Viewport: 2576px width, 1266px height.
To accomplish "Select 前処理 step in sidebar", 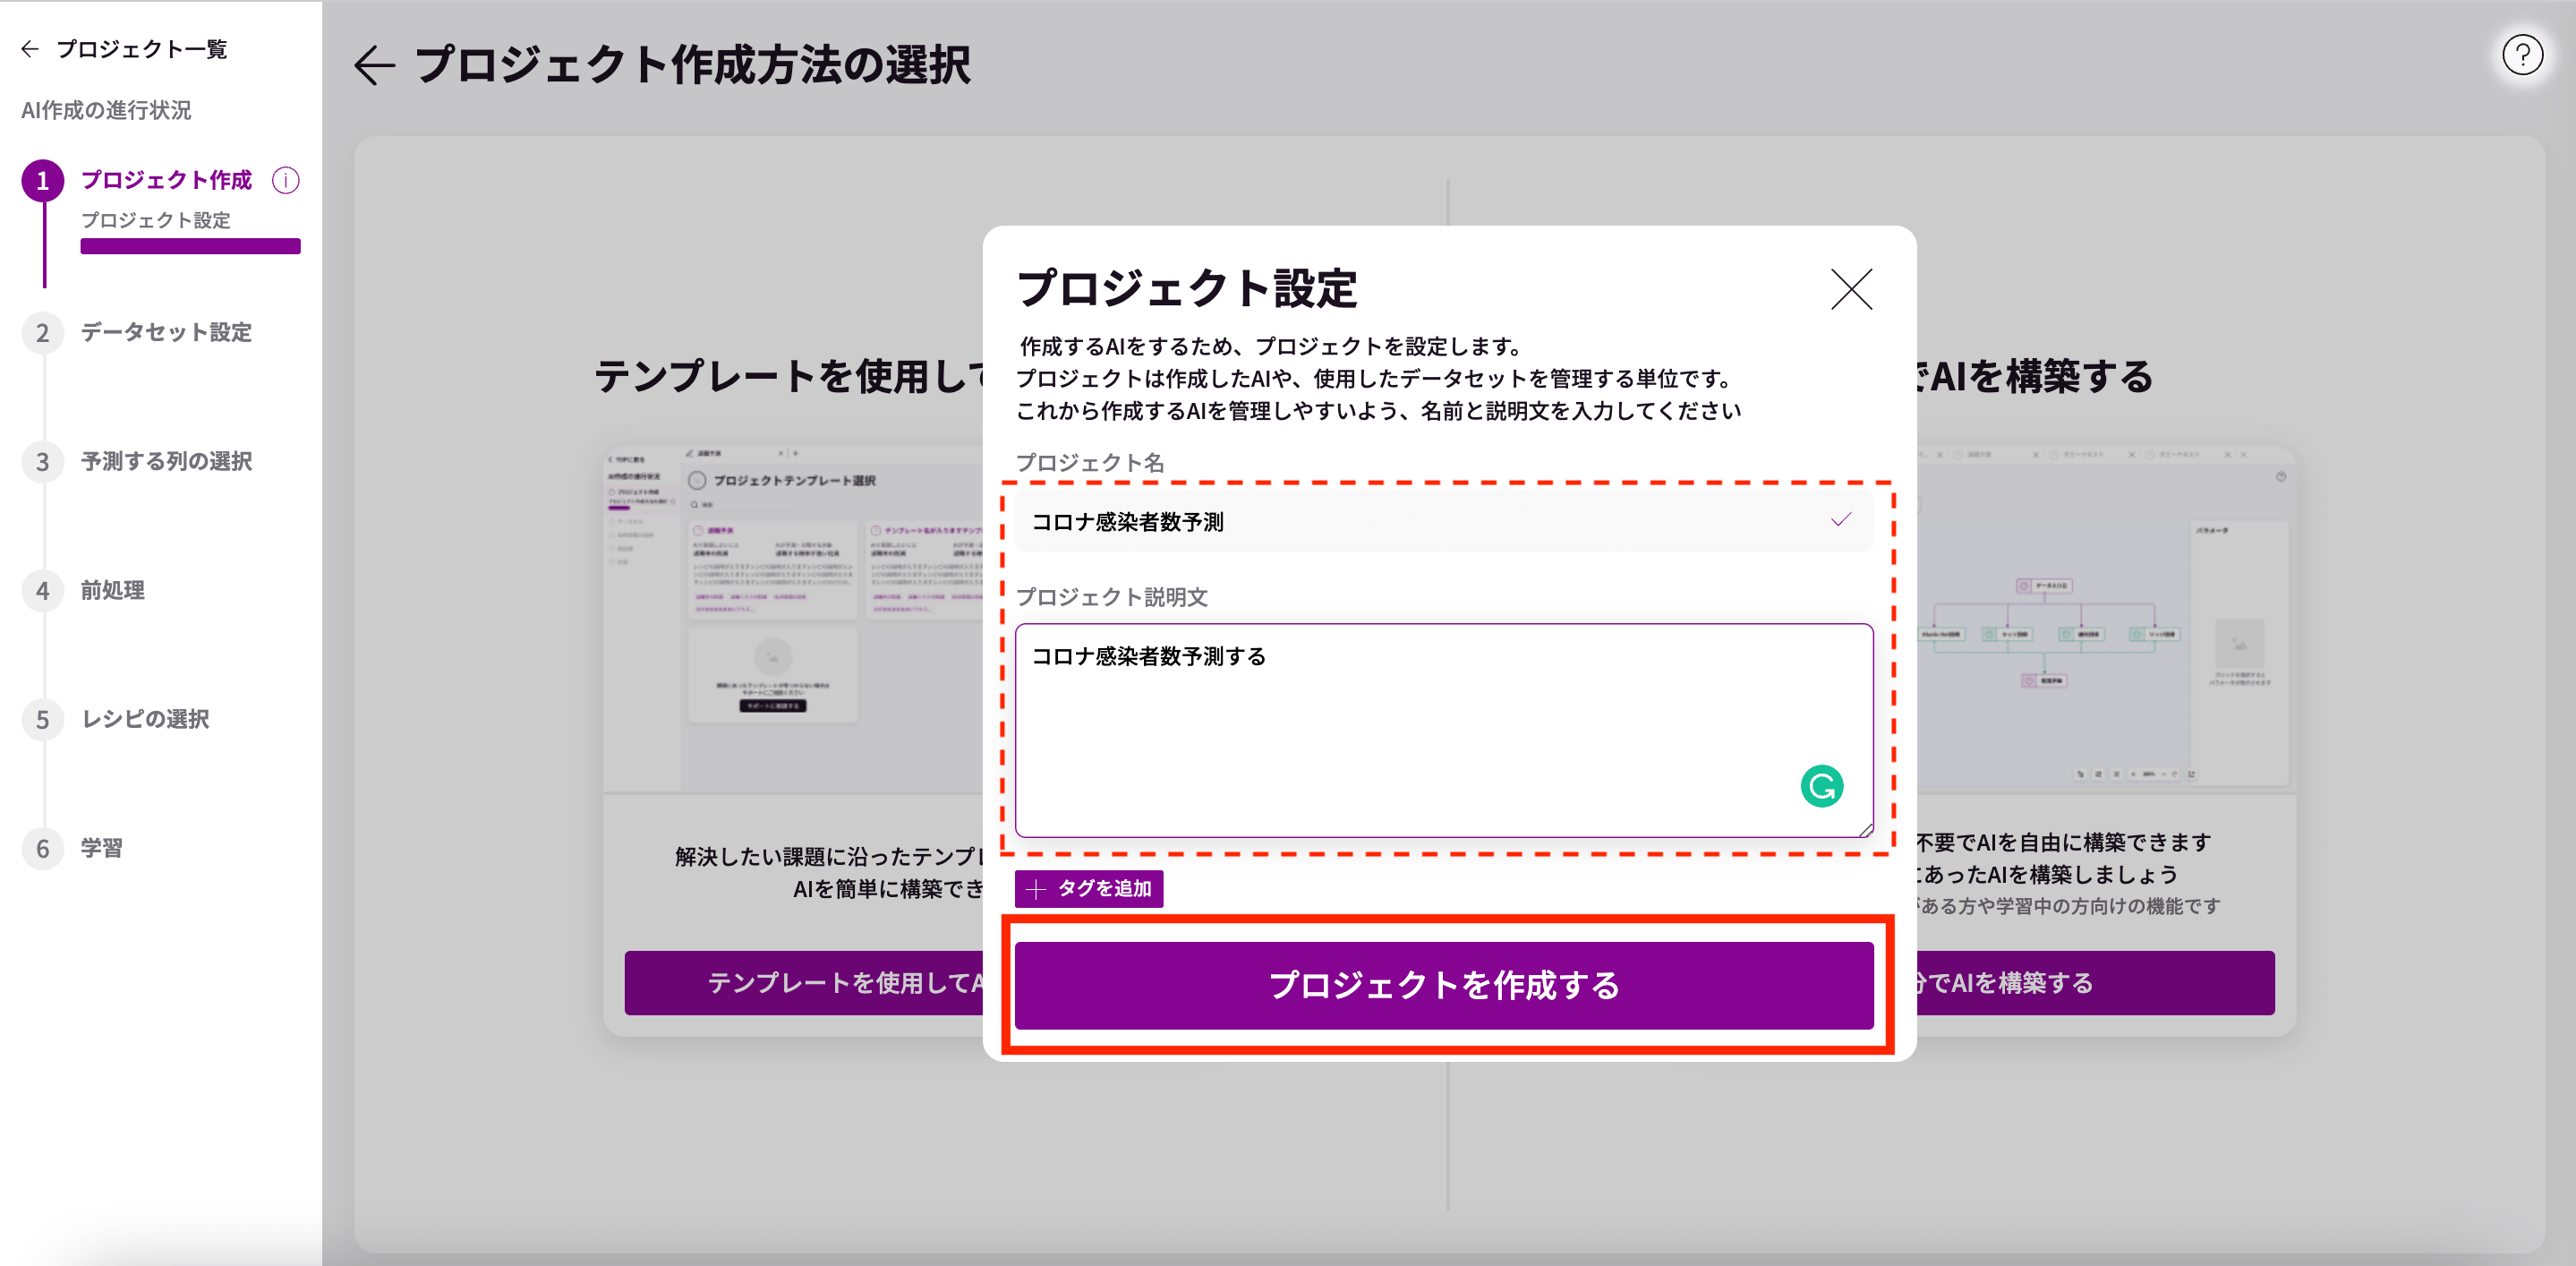I will [112, 591].
